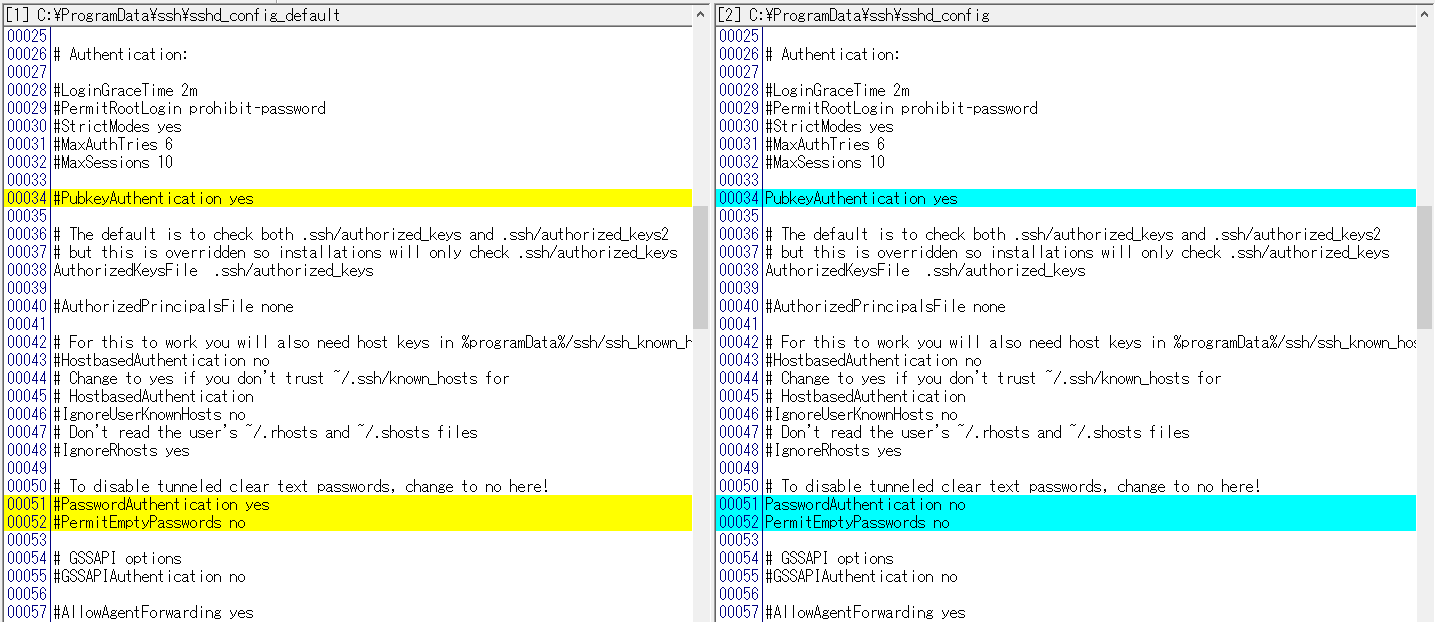The image size is (1435, 622).
Task: Click line number 00051 in the right pane
Action: (739, 505)
